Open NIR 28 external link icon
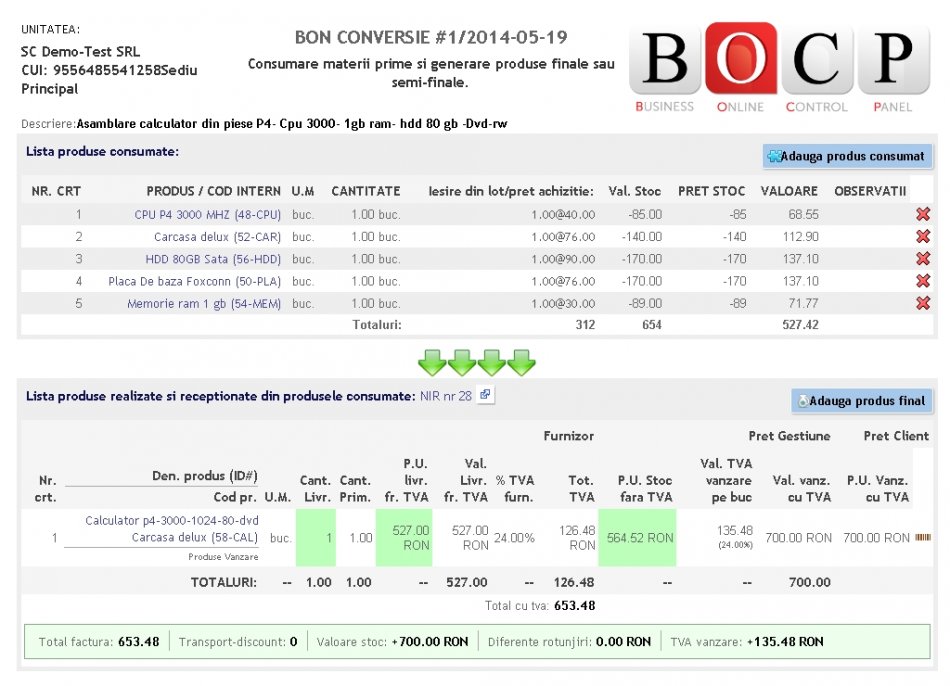The height and width of the screenshot is (686, 950). coord(485,395)
